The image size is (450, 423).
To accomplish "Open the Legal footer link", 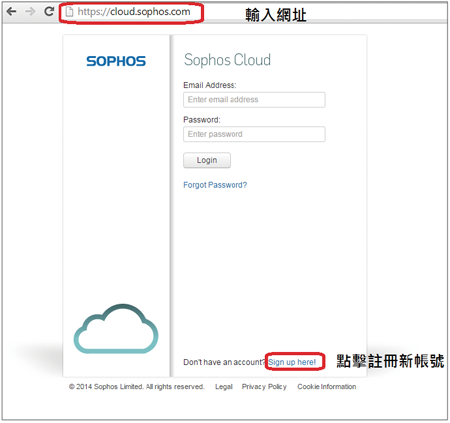I will coord(224,387).
